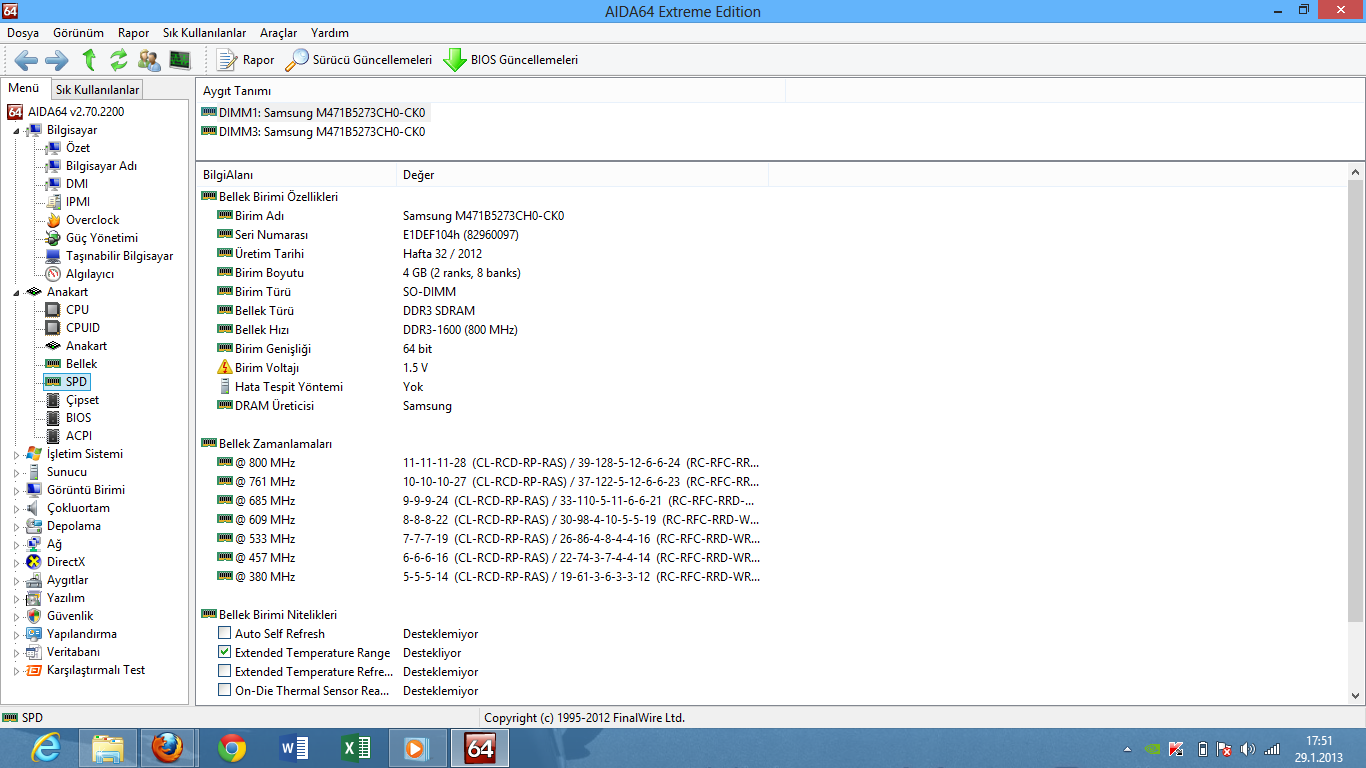Switch to the Menü tab

[x=24, y=88]
